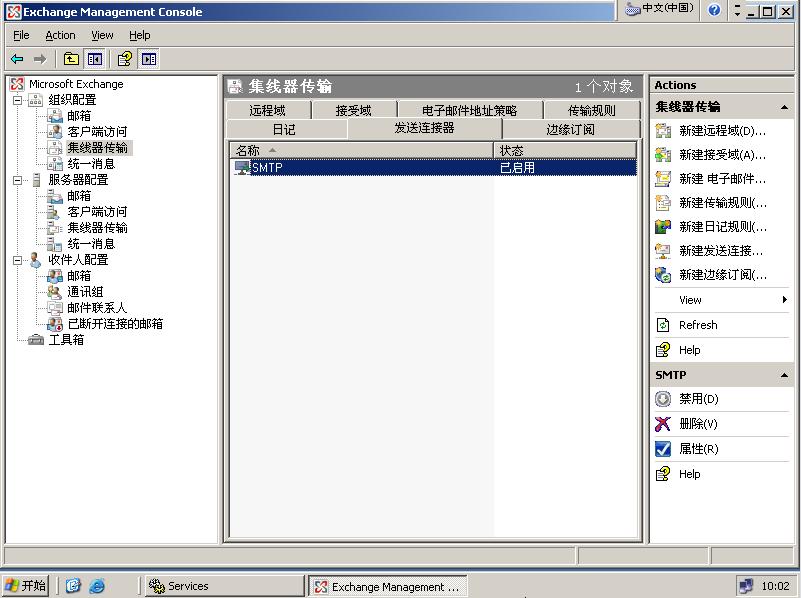801x598 pixels.
Task: Click the 新建传输规则 action icon
Action: pos(663,203)
